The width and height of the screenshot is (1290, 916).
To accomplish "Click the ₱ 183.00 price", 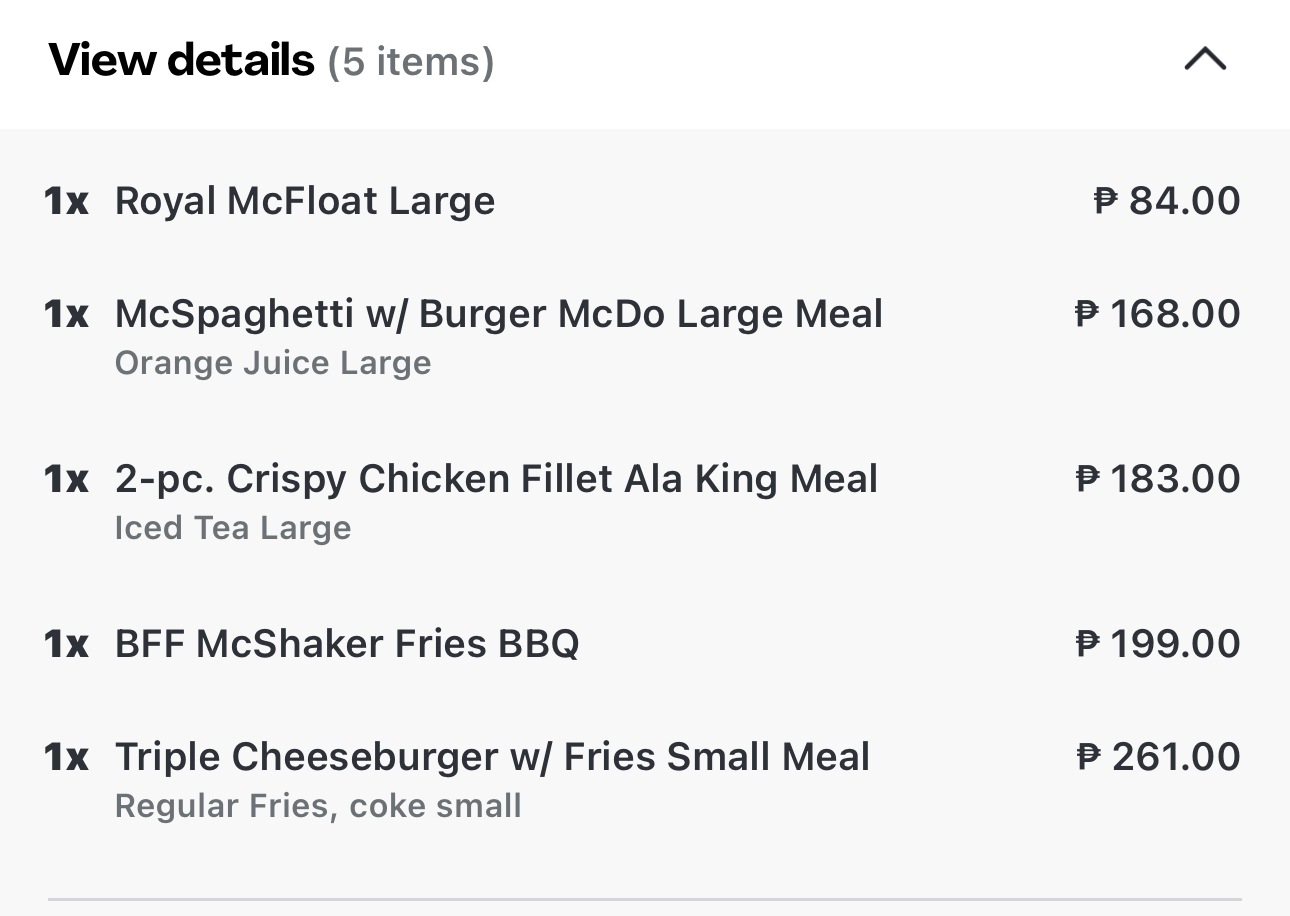I will (x=1158, y=479).
